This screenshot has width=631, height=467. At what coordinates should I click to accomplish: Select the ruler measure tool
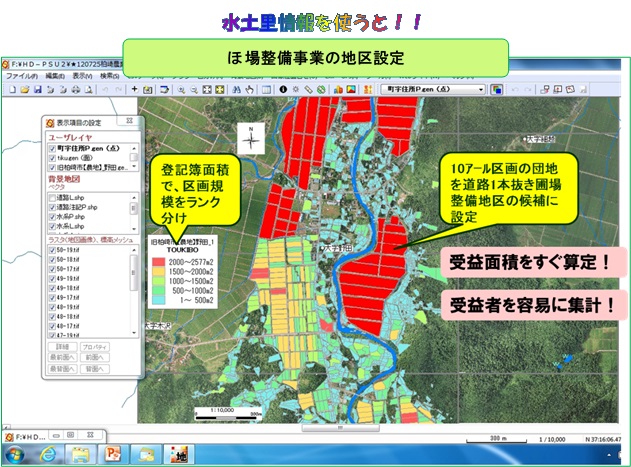pyautogui.click(x=308, y=89)
